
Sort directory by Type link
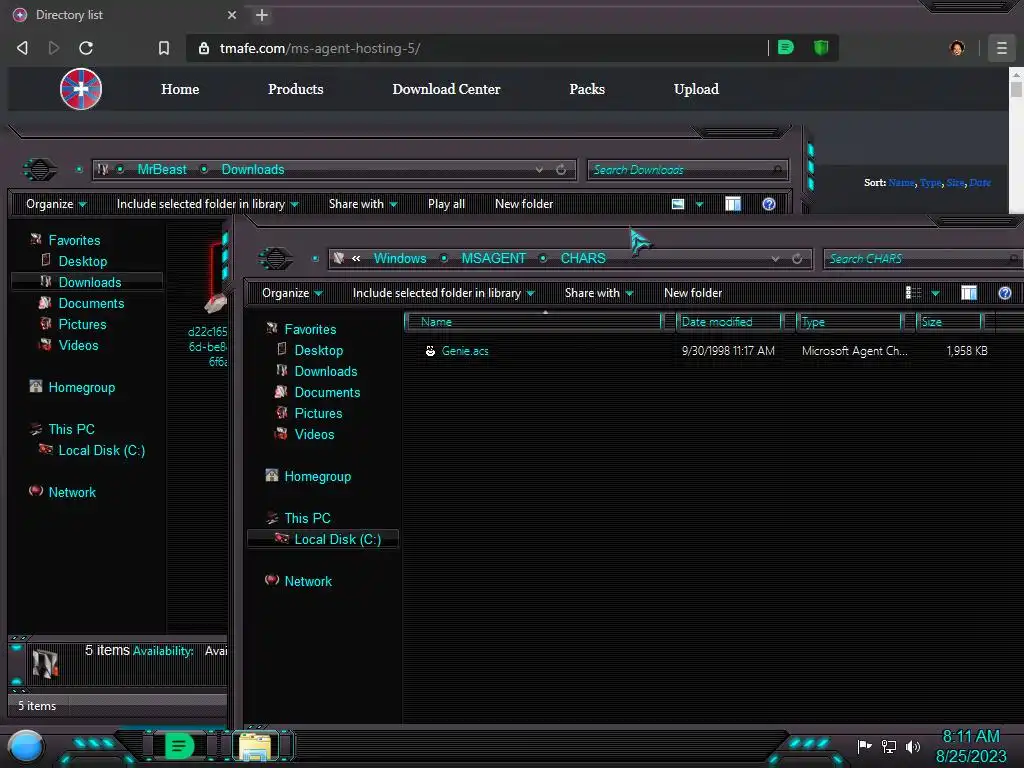click(x=931, y=183)
